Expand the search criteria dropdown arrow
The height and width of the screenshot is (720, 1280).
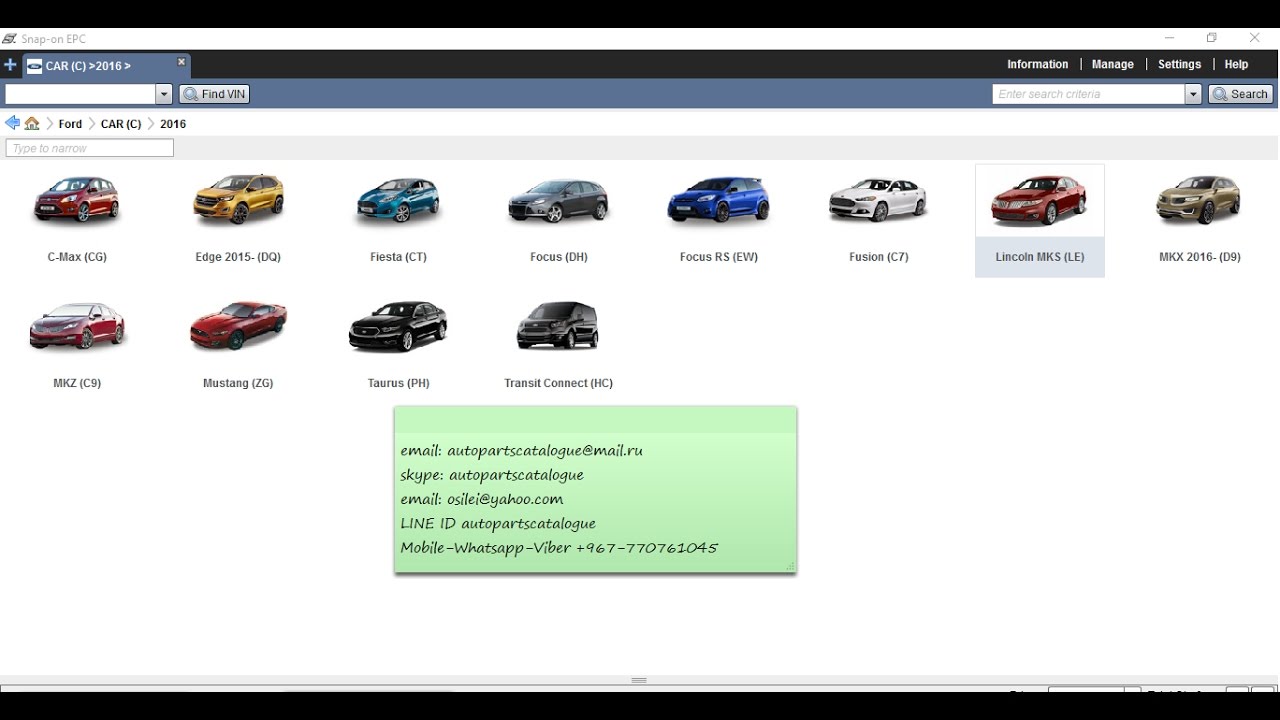(x=1192, y=94)
